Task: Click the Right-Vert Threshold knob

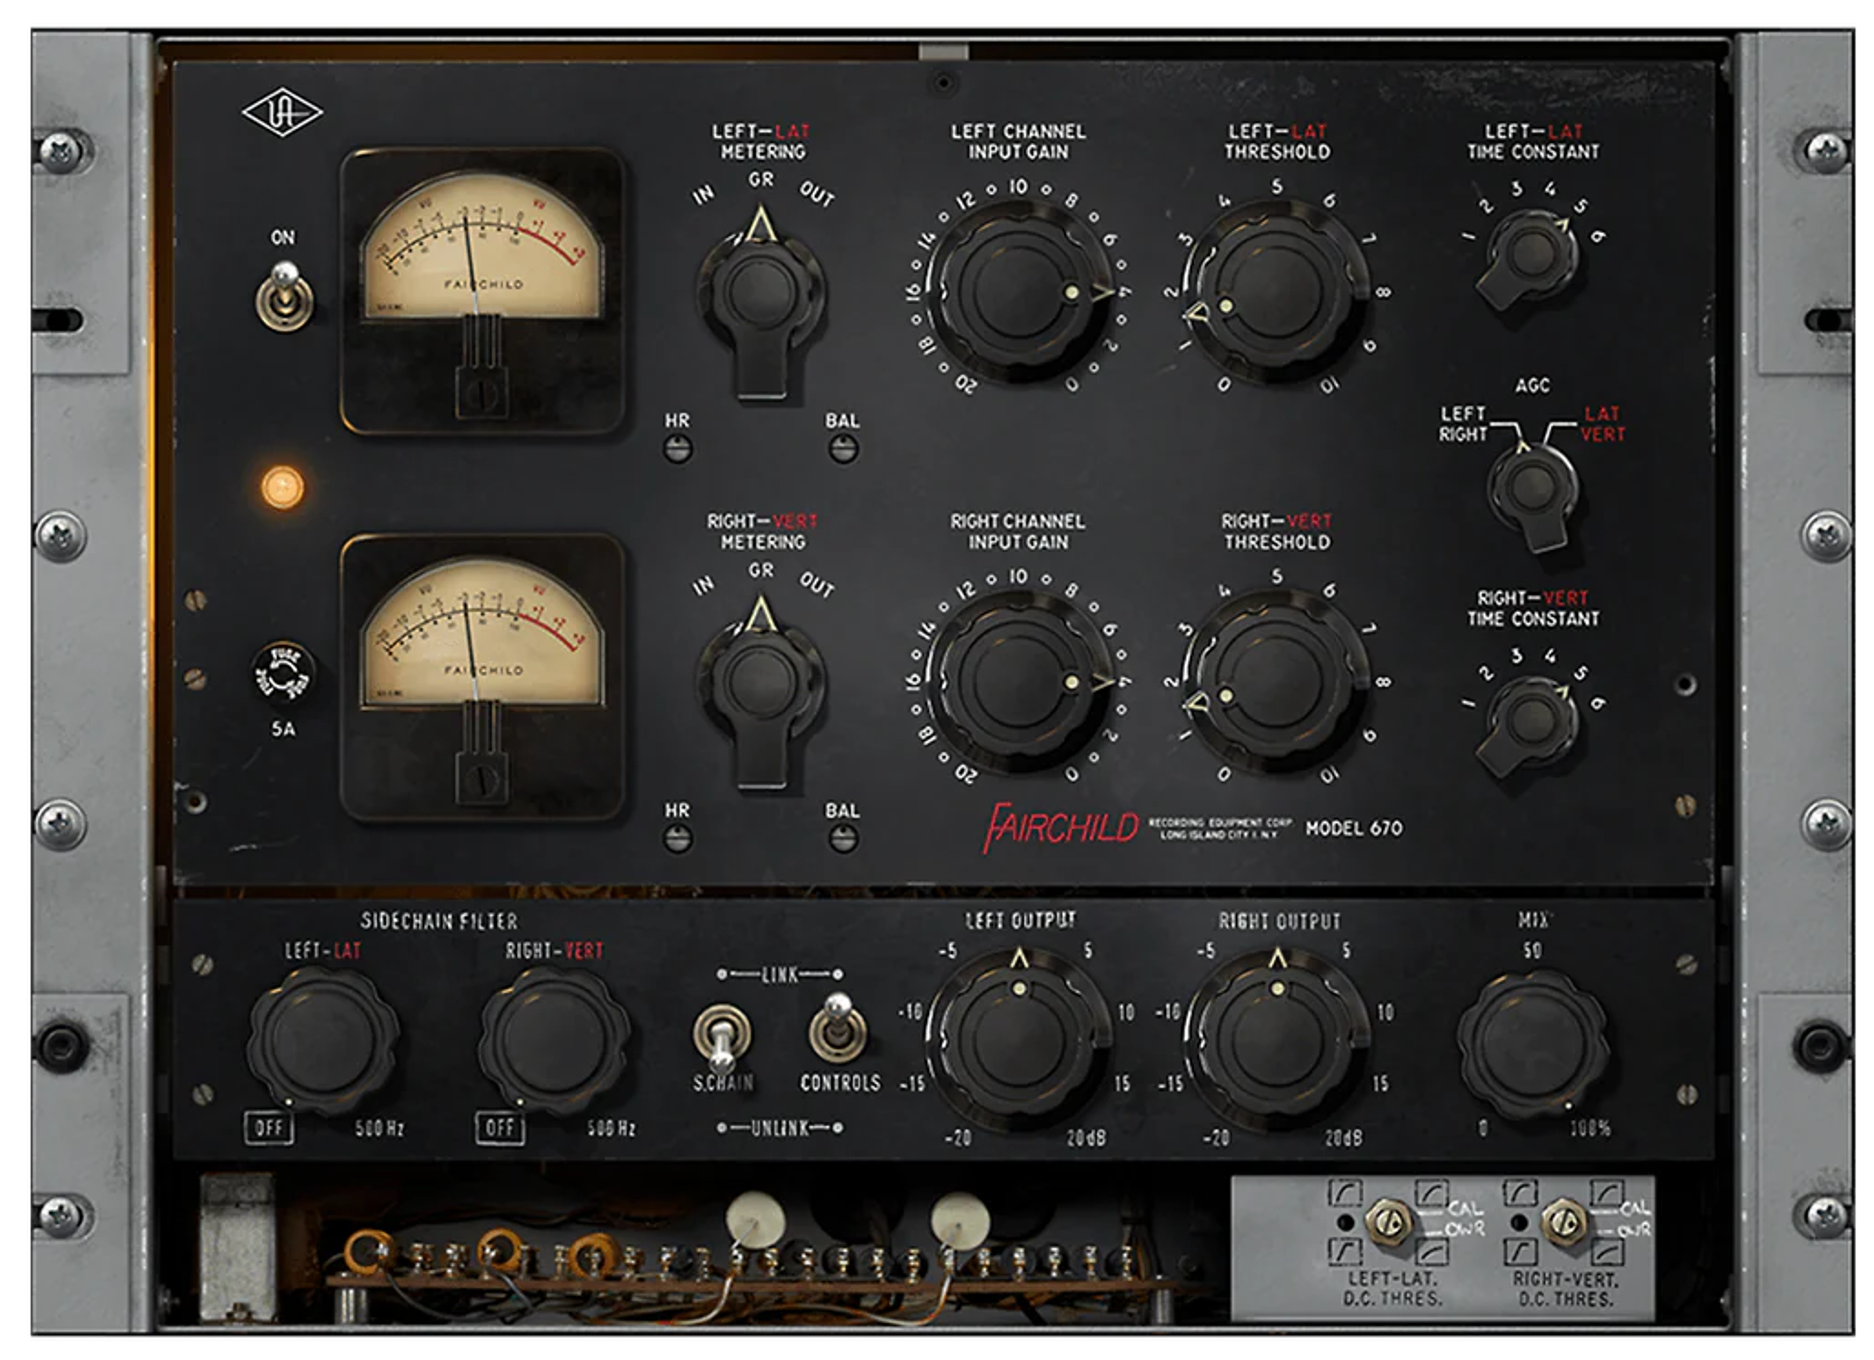Action: click(1276, 680)
